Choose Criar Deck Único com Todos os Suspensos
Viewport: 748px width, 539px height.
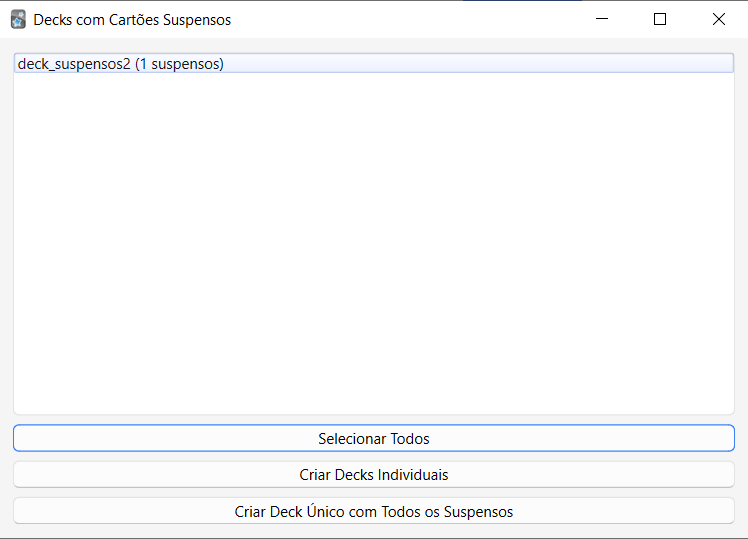(x=373, y=511)
